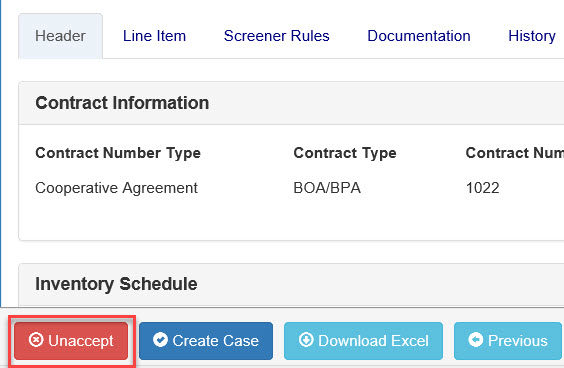Open the Screener Rules tab

click(x=276, y=36)
